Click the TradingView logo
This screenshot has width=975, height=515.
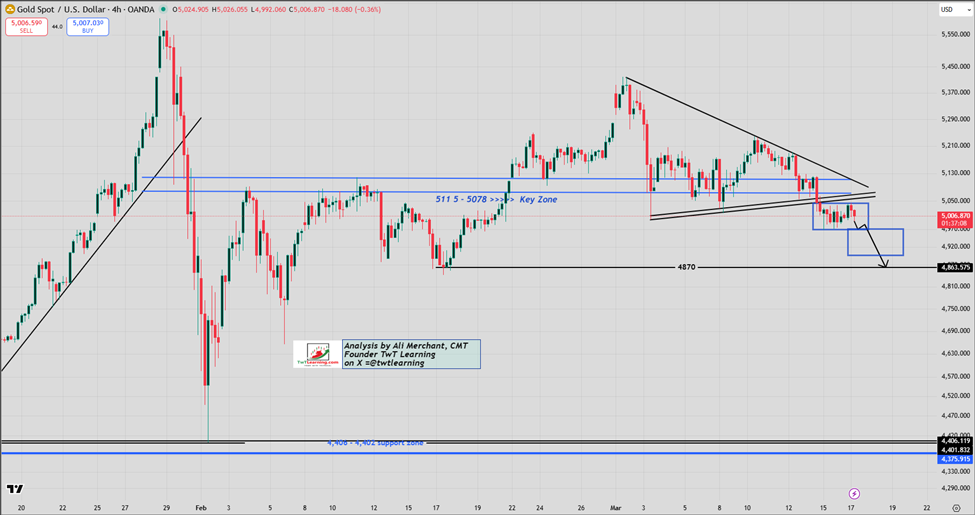[15, 489]
